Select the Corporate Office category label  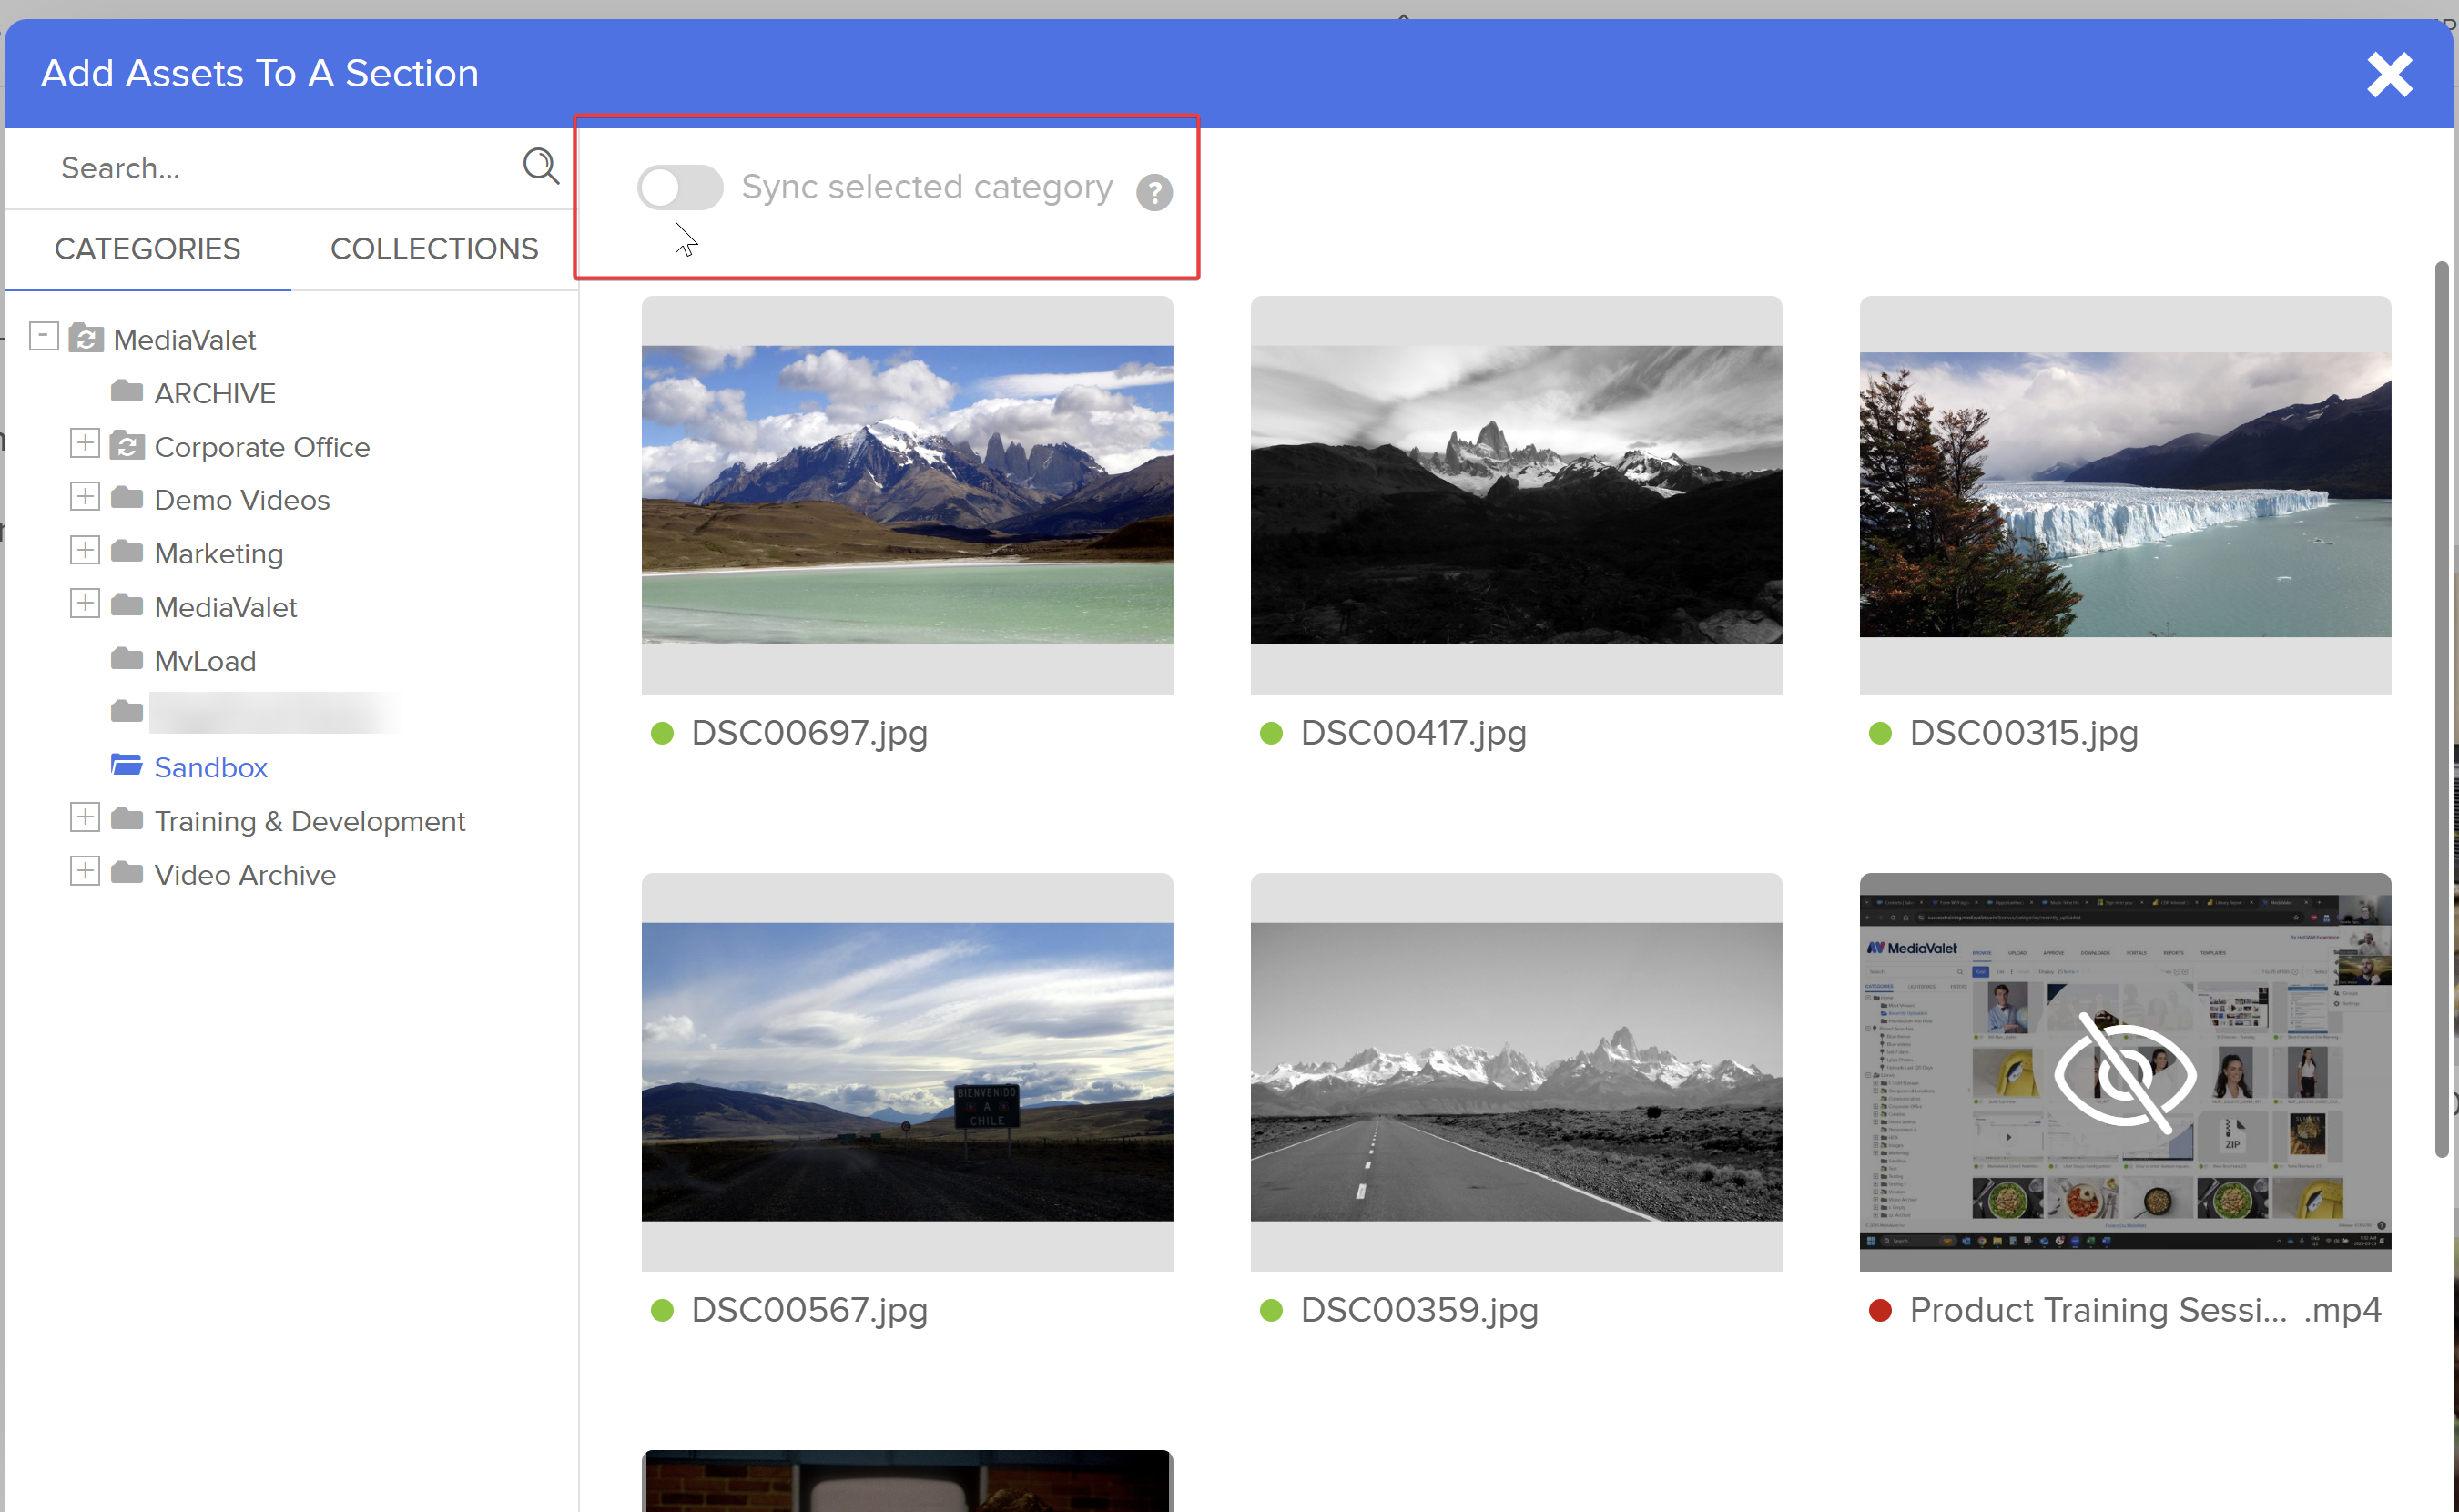pyautogui.click(x=262, y=447)
